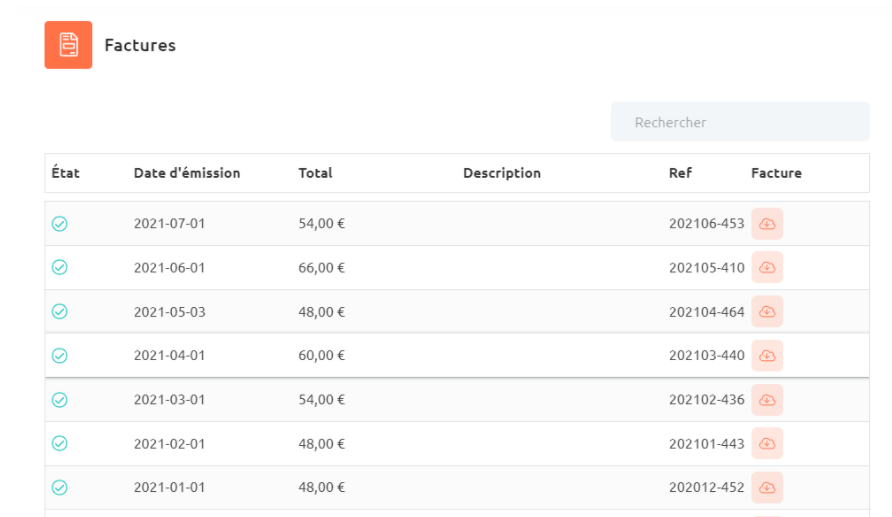The image size is (892, 517).
Task: Click reference 202012-452
Action: (x=707, y=487)
